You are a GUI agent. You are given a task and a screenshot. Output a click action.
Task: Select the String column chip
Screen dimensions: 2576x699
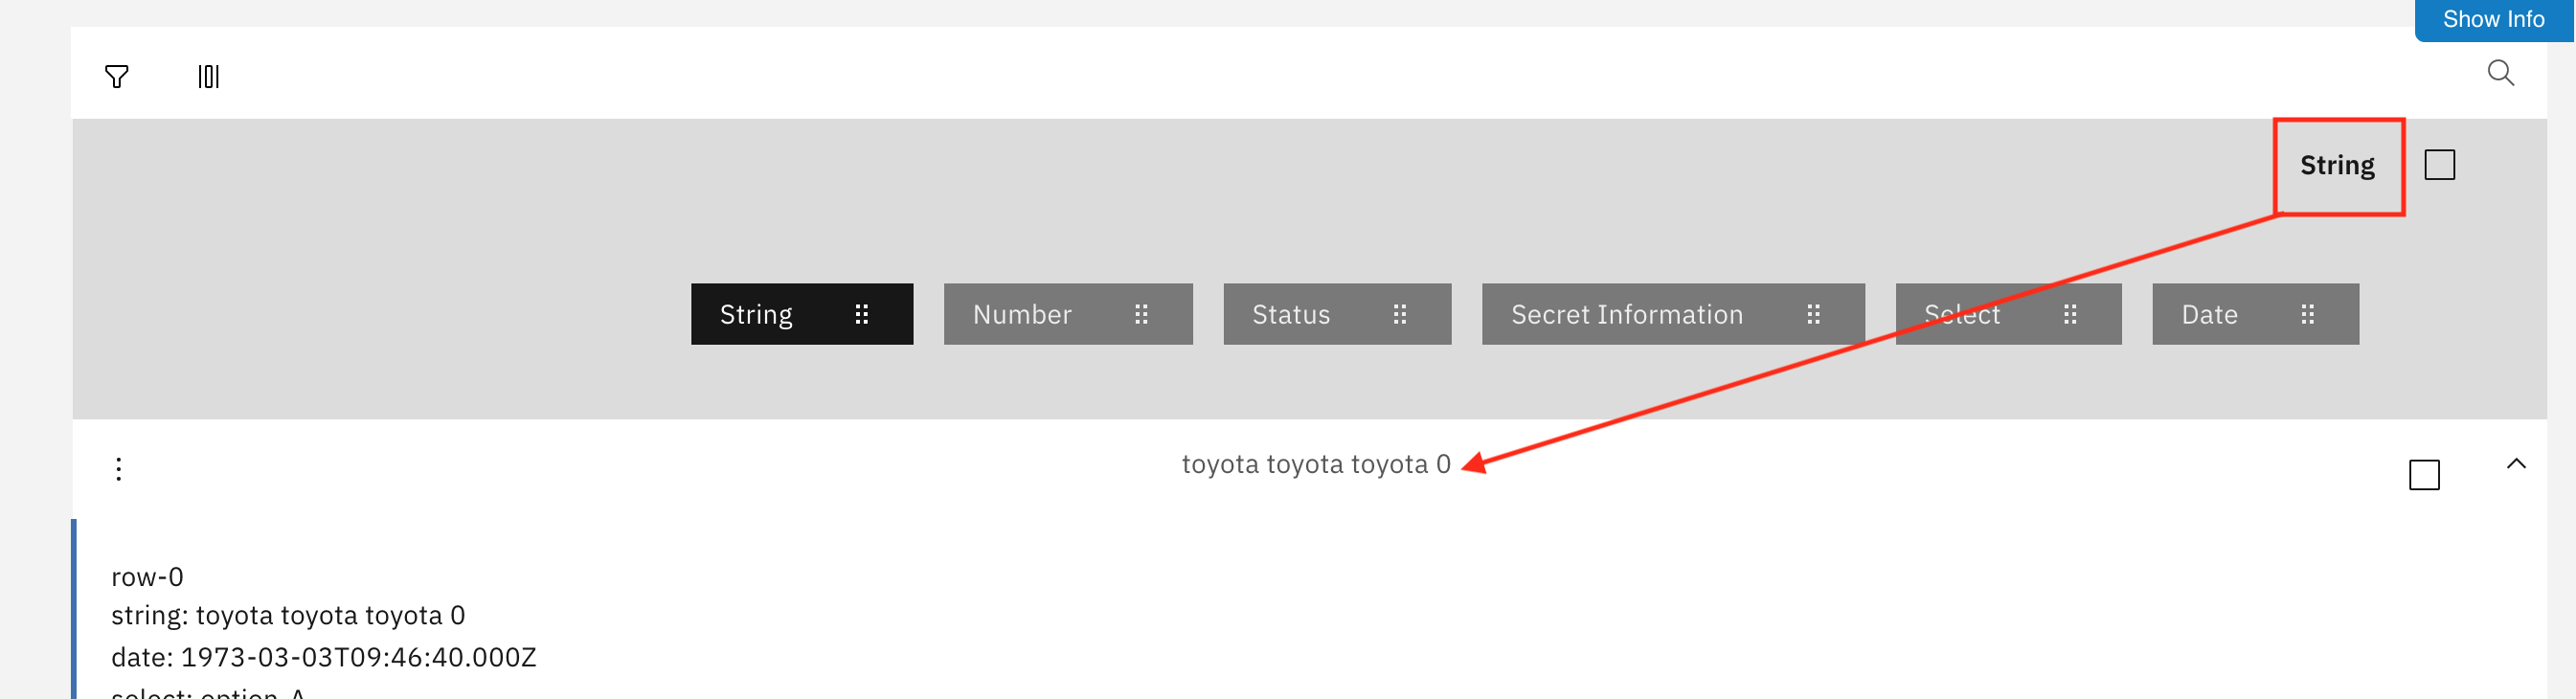[802, 314]
